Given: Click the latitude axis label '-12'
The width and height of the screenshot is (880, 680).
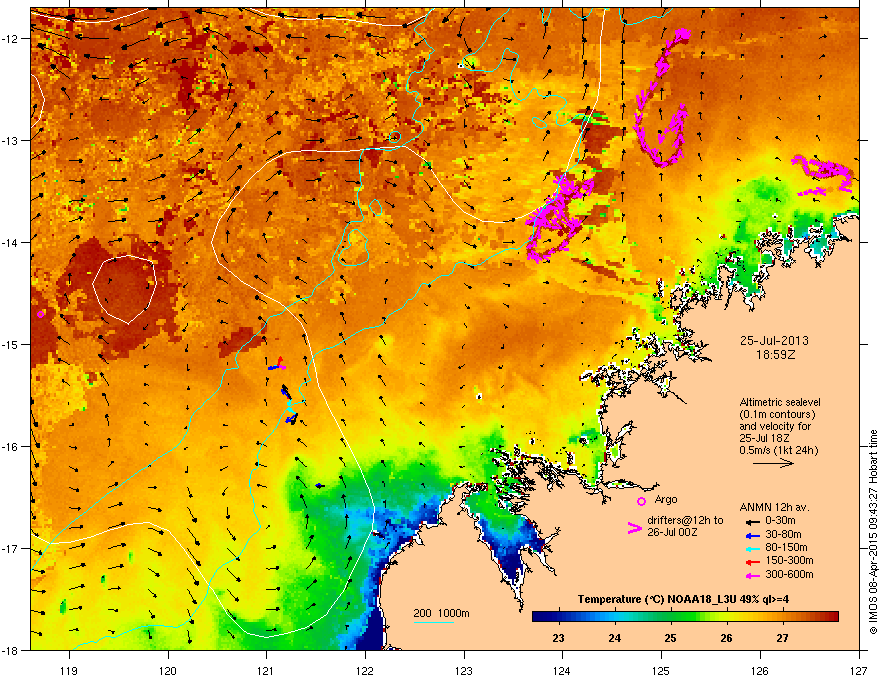Looking at the screenshot, I should click(x=10, y=39).
